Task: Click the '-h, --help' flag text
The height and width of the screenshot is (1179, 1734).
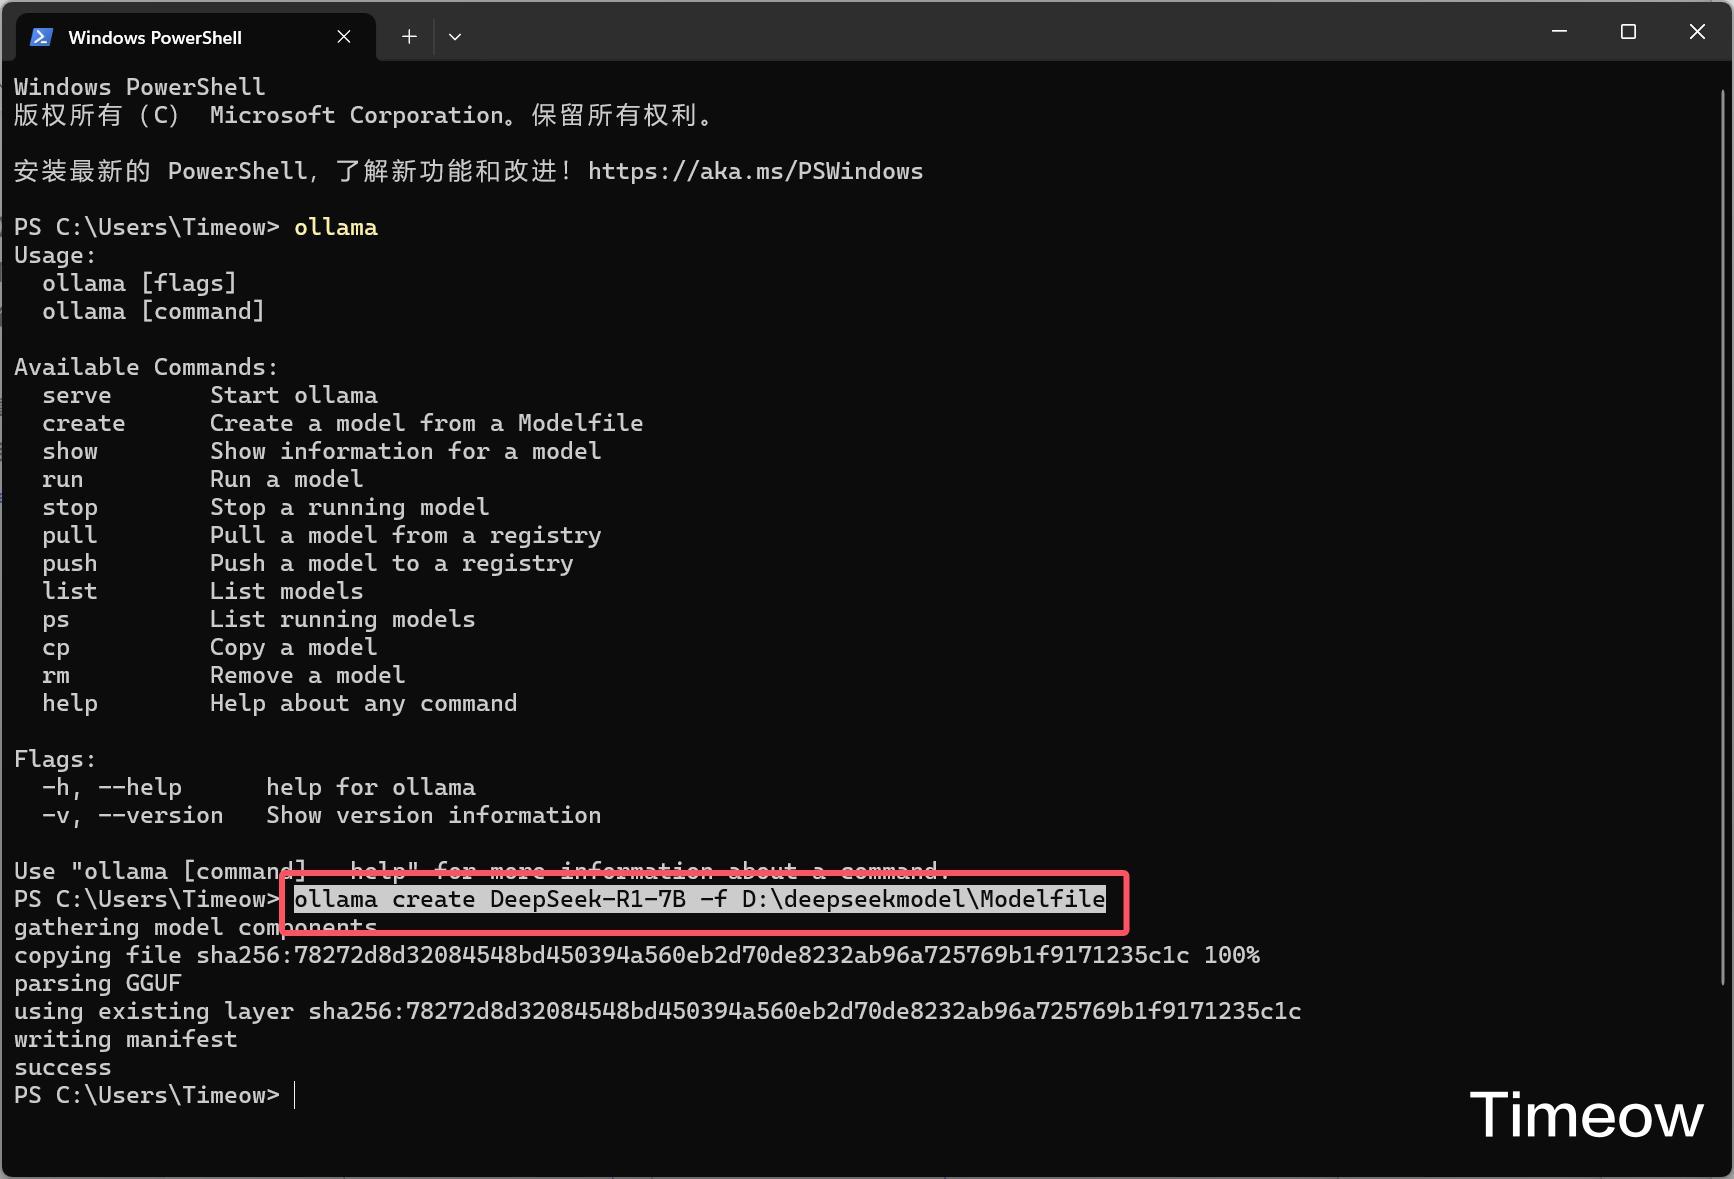Action: click(112, 787)
